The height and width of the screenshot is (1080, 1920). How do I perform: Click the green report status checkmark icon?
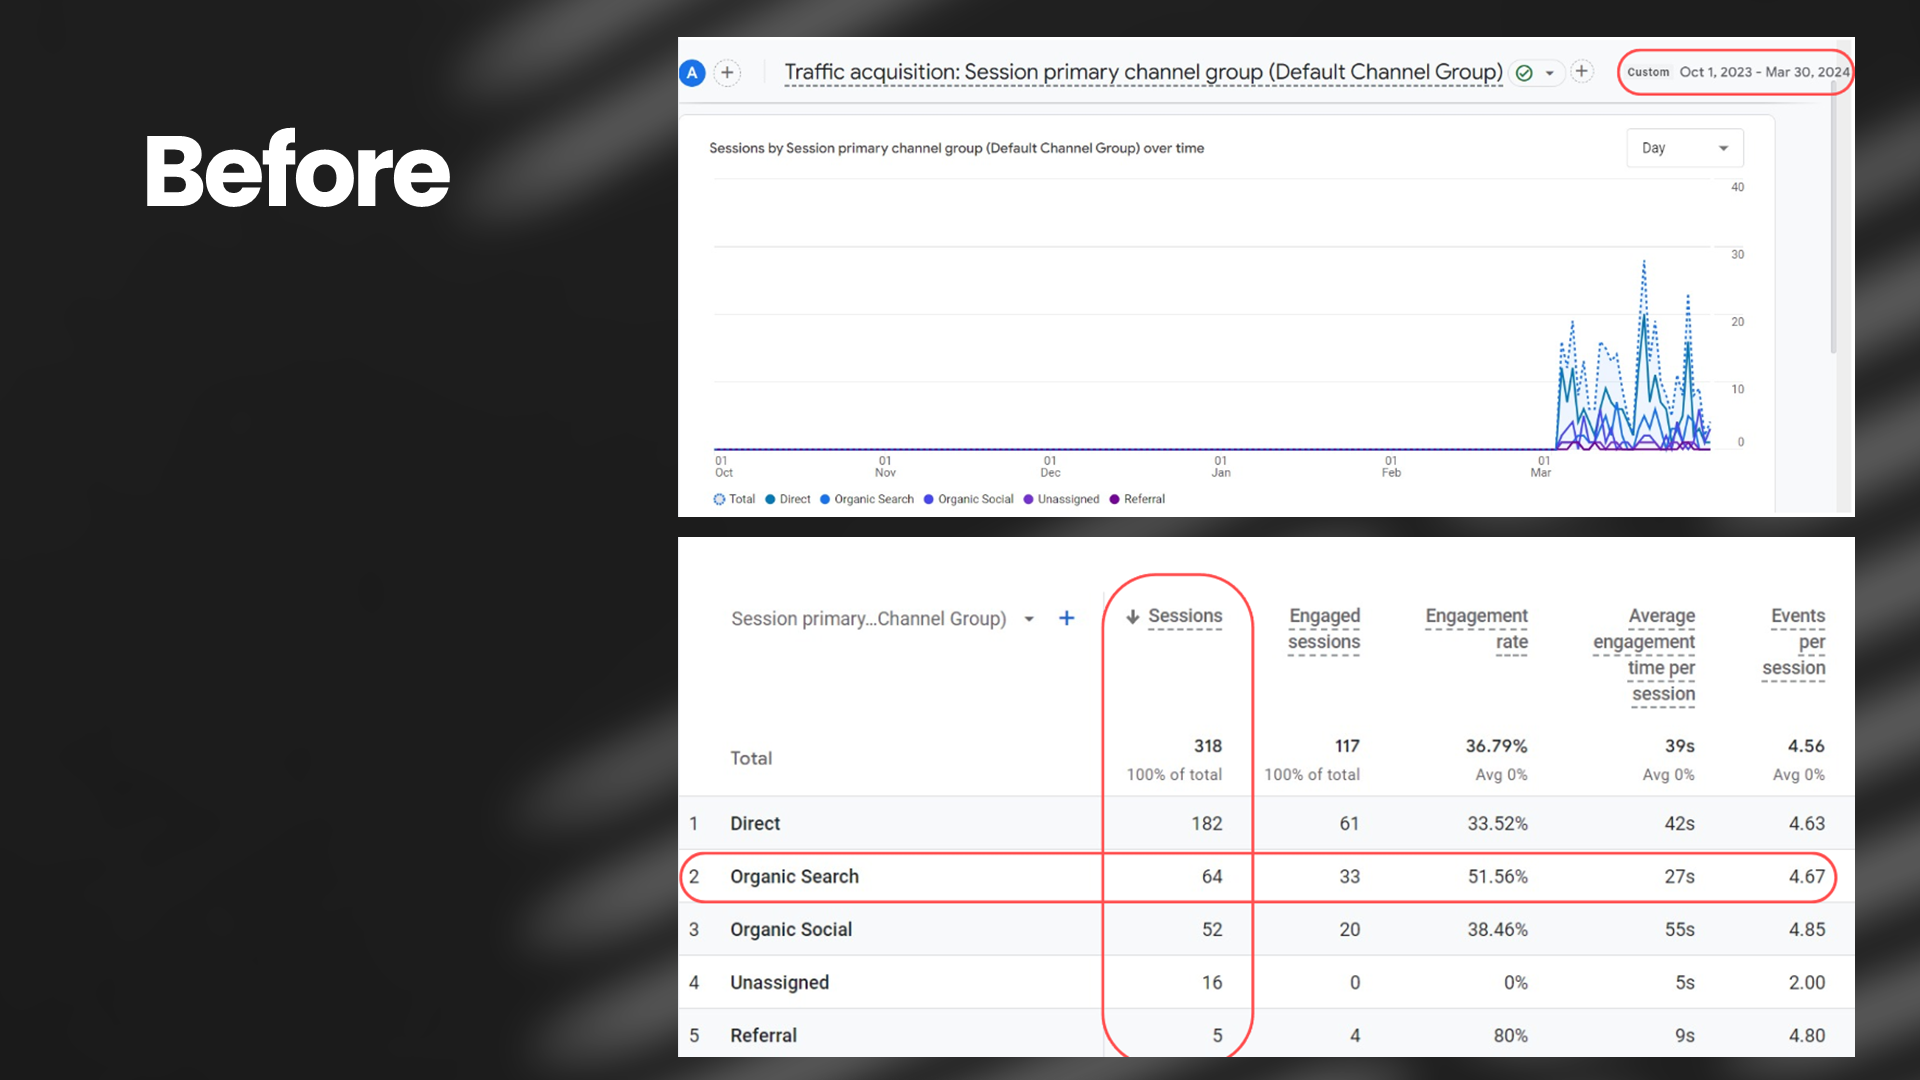point(1524,73)
